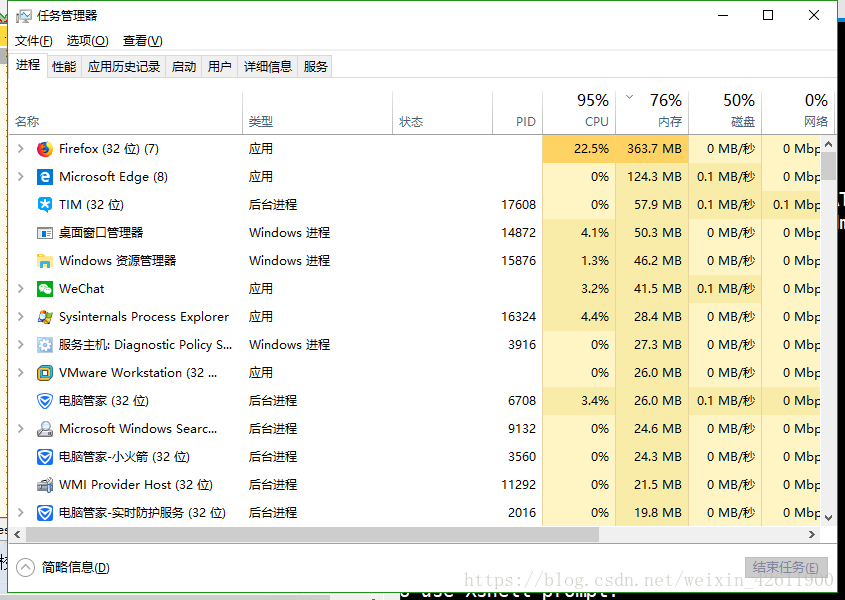Sort by the 网络 column header

pos(798,113)
